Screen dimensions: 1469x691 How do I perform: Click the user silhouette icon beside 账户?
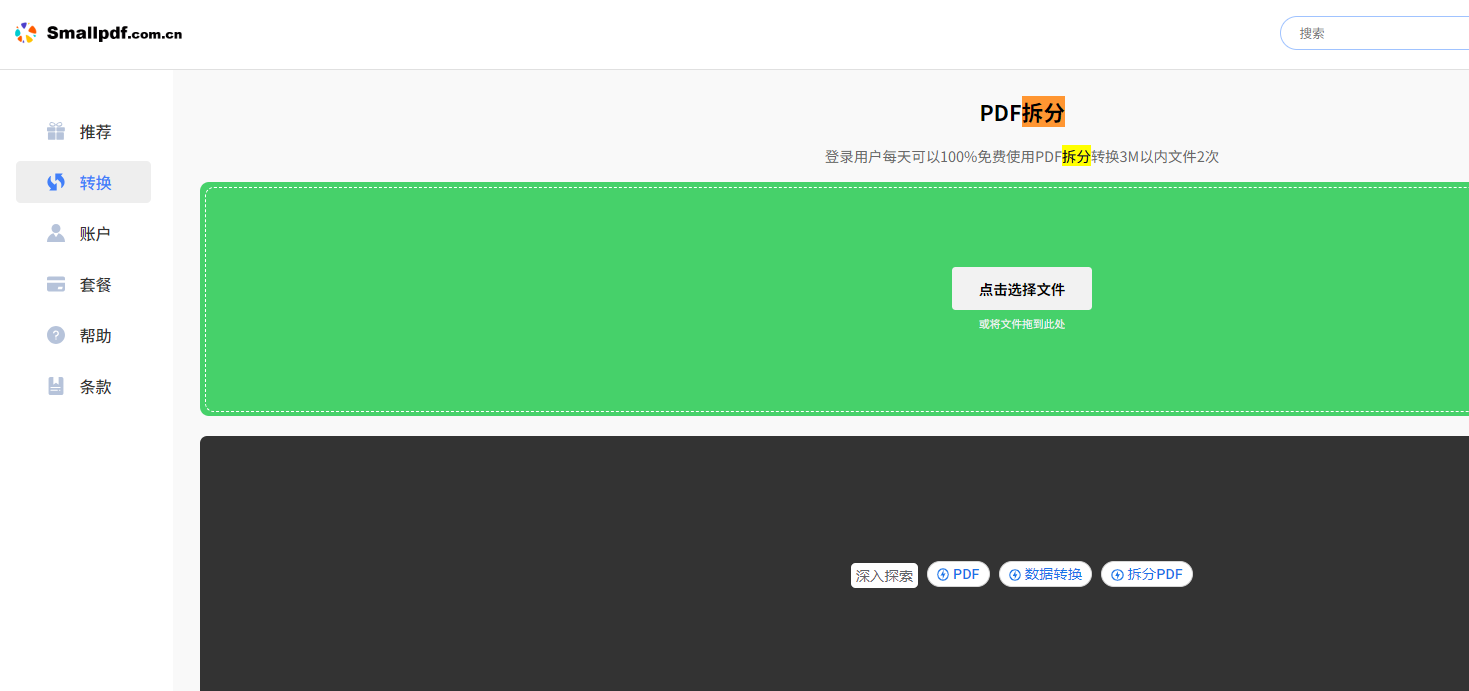click(x=56, y=233)
